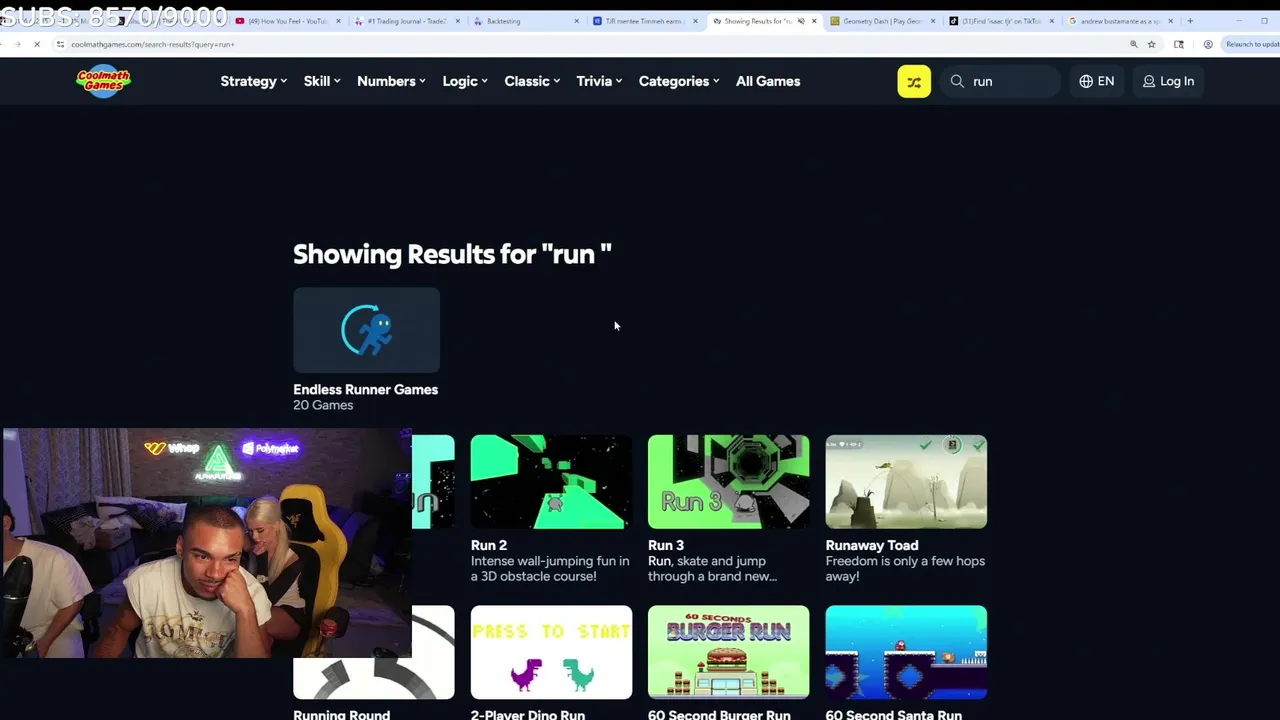Click the "20 Games" count text
The image size is (1280, 720).
click(323, 405)
